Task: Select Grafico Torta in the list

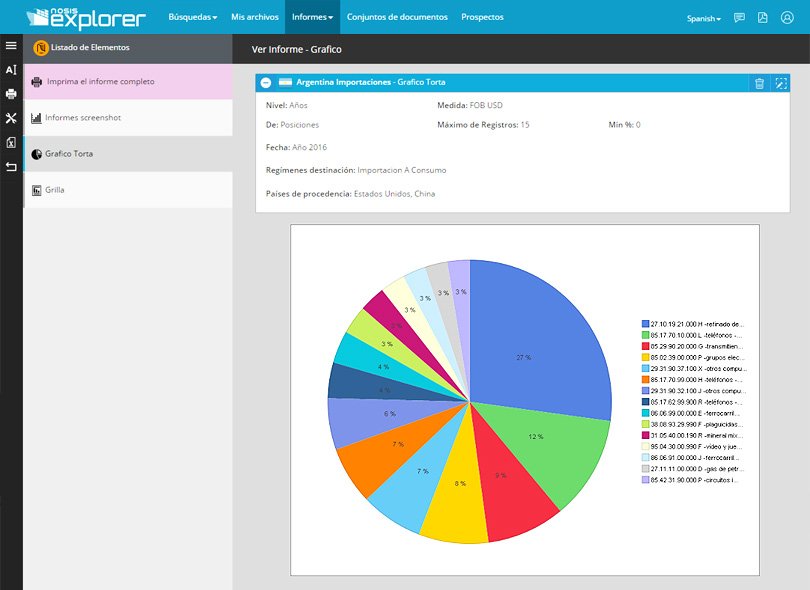Action: (x=128, y=154)
